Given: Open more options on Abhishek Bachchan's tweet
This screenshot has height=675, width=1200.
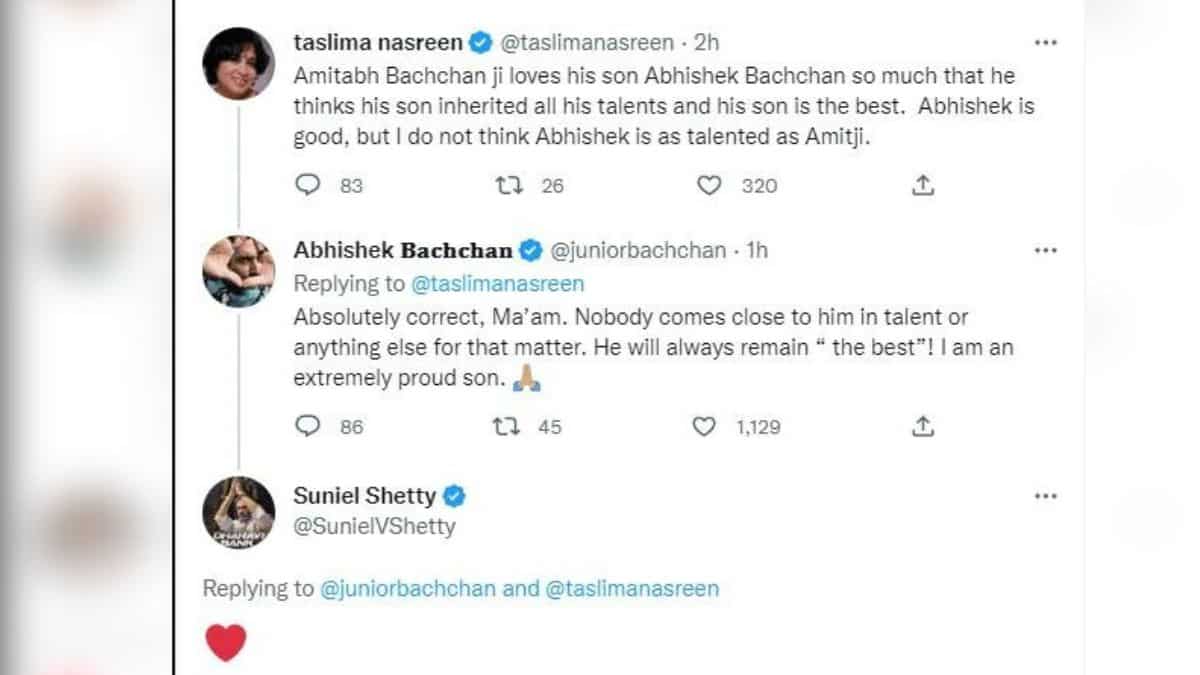Looking at the screenshot, I should click(1046, 250).
